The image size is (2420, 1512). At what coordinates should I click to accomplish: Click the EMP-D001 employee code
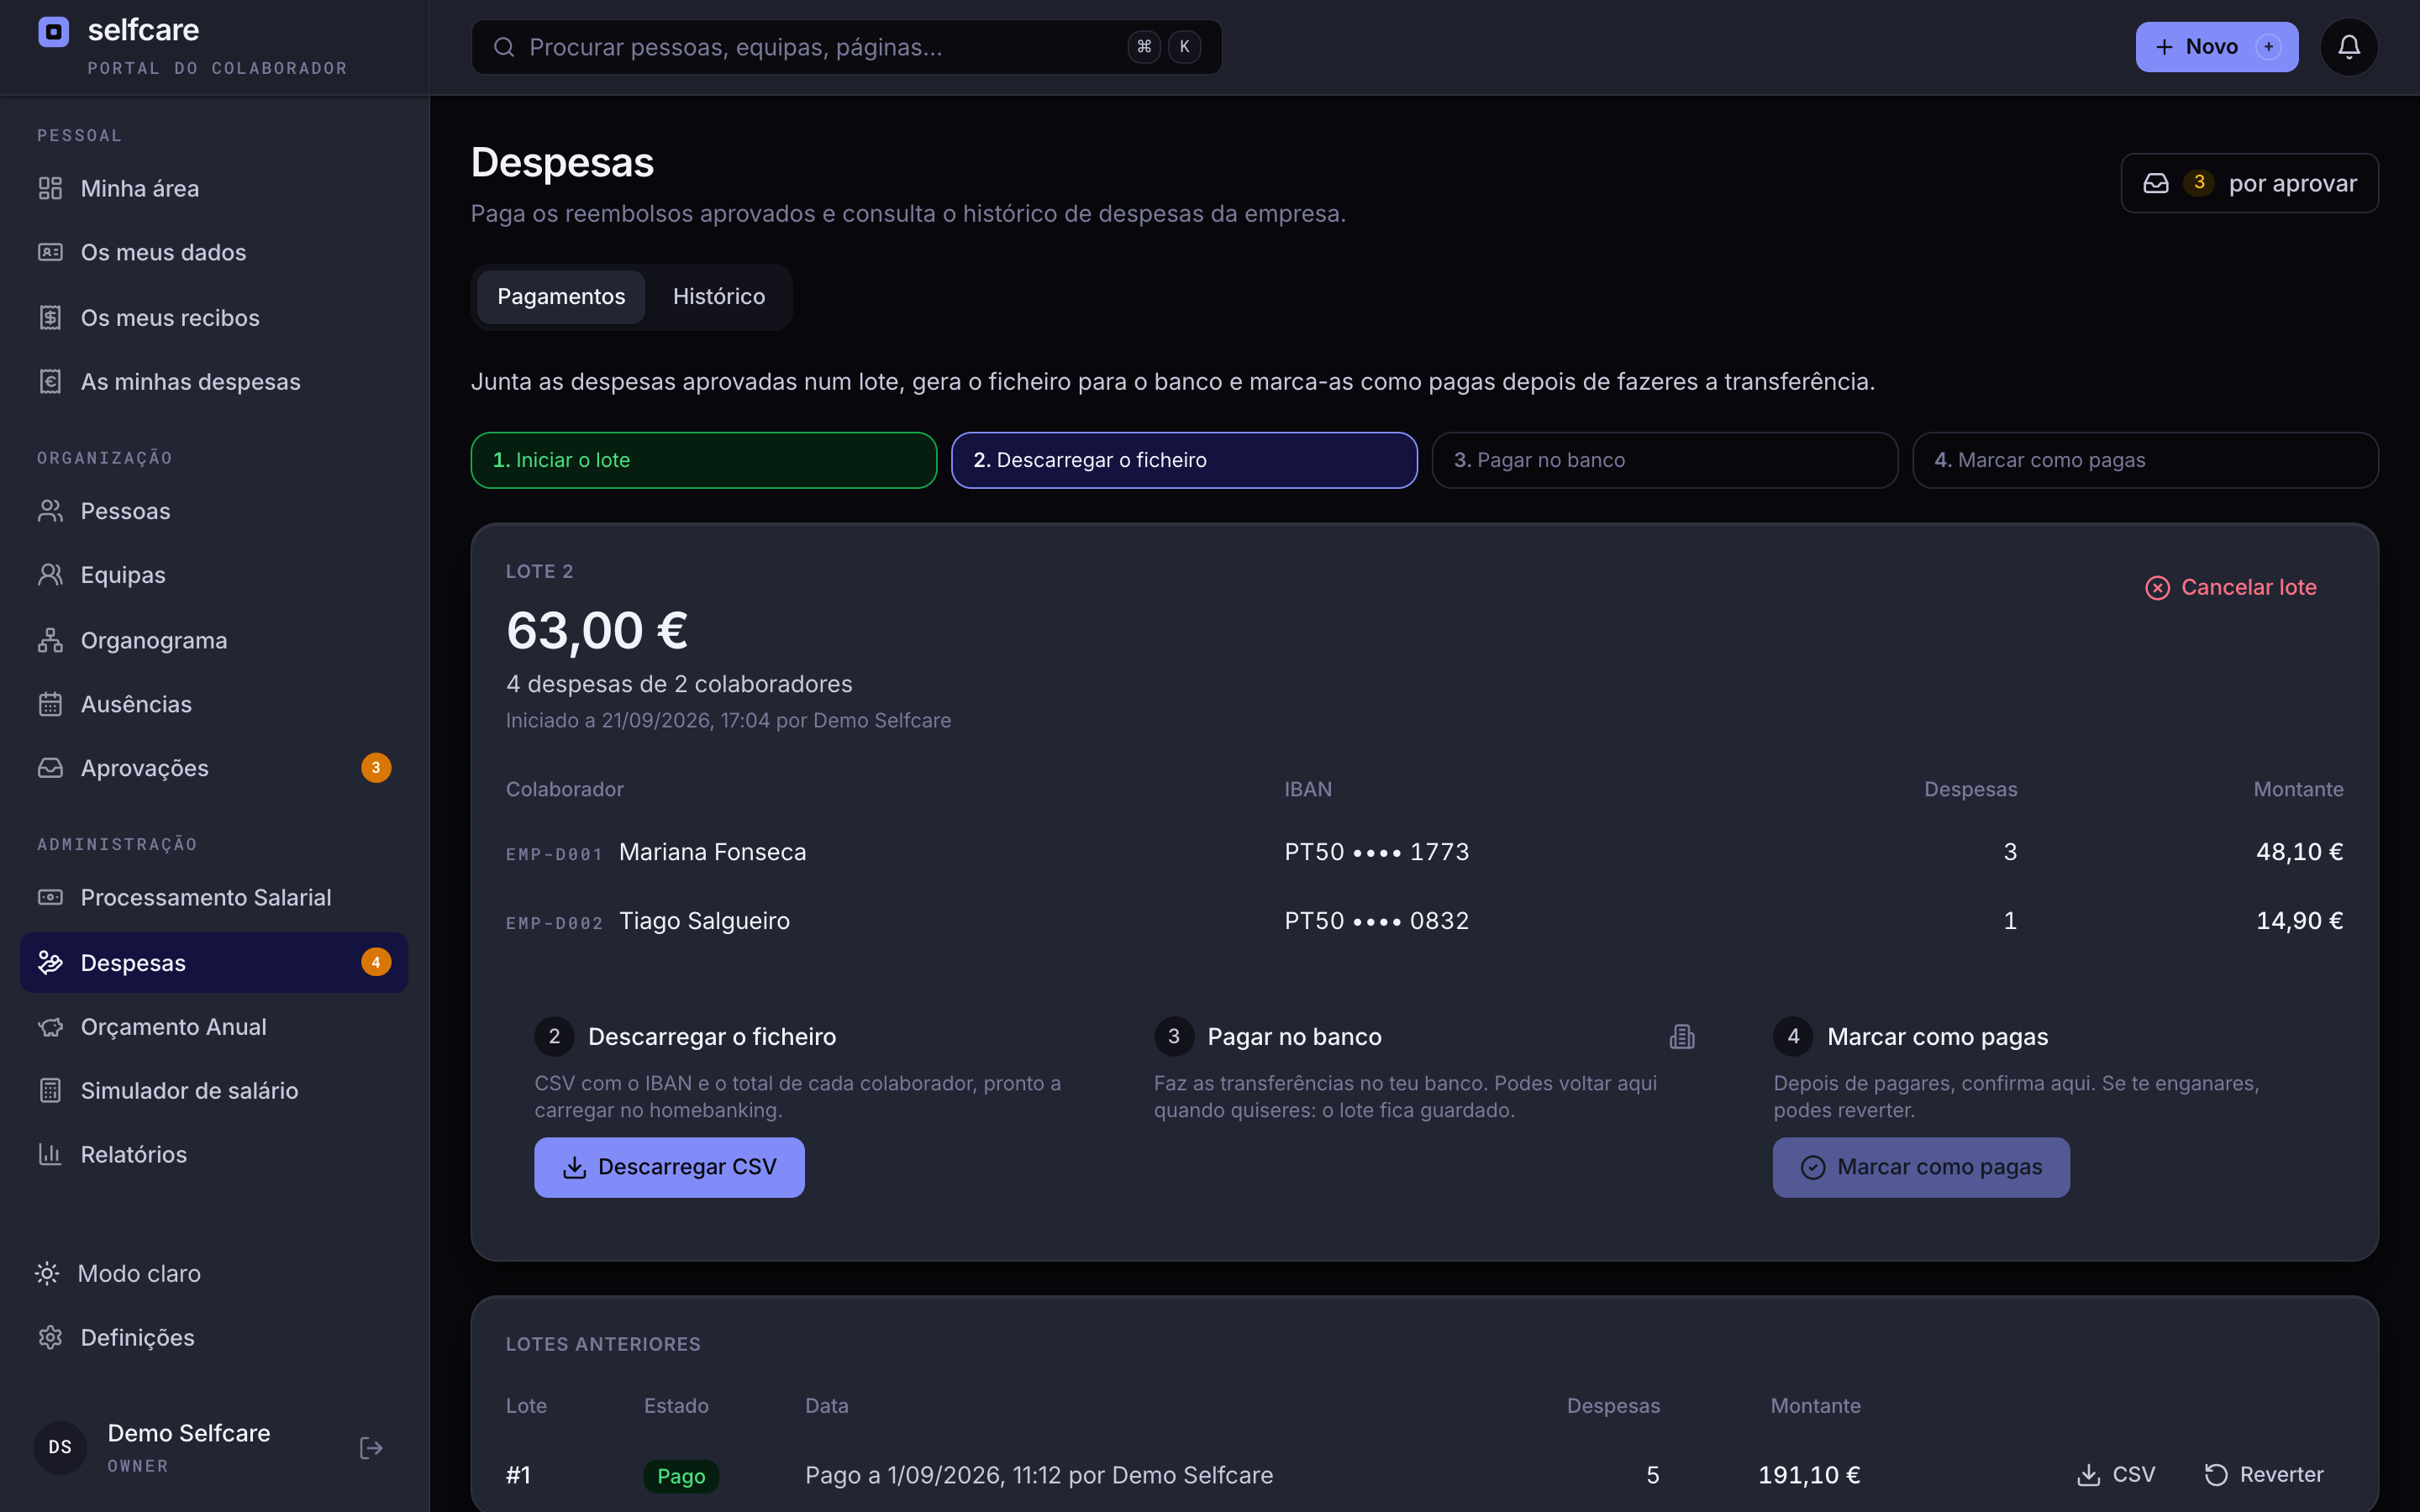(x=554, y=854)
